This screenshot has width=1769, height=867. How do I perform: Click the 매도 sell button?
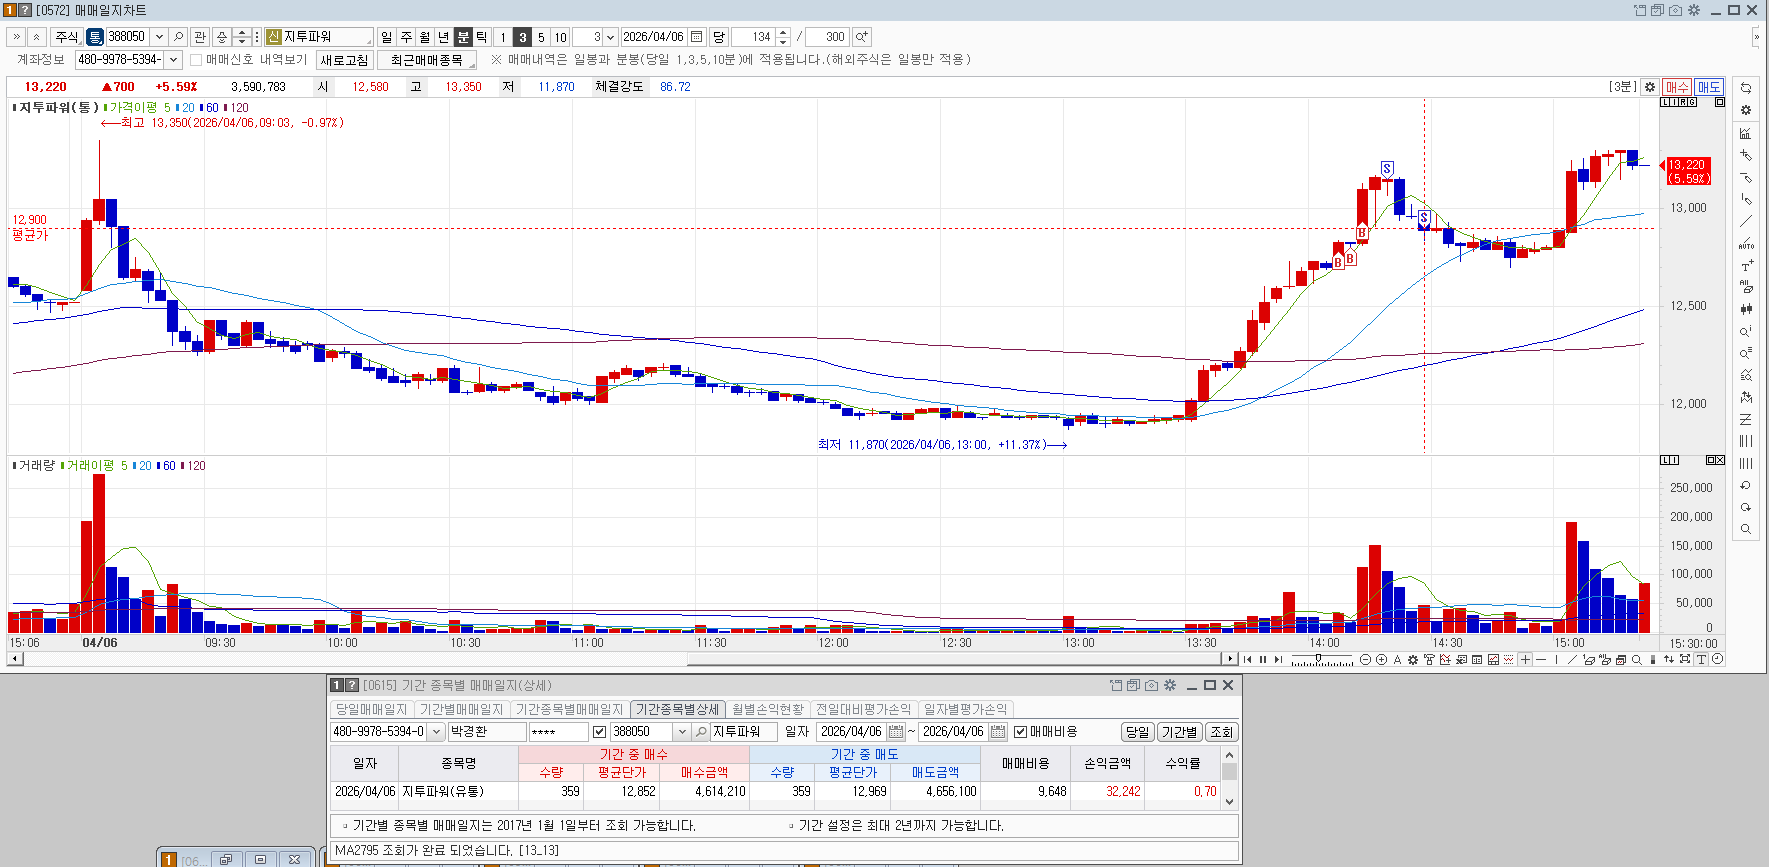pos(1709,87)
